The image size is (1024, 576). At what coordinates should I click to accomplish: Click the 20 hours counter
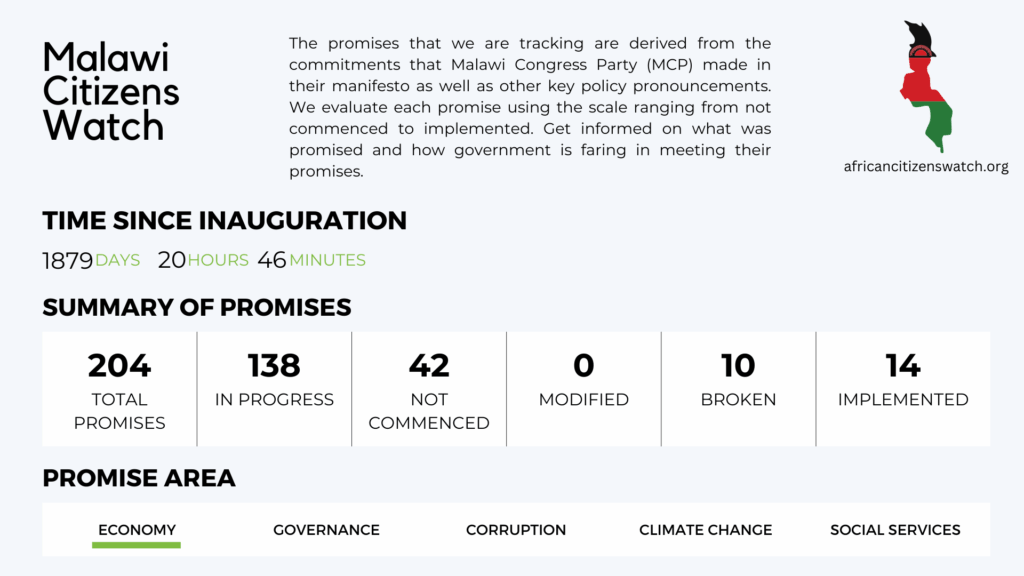coord(203,260)
